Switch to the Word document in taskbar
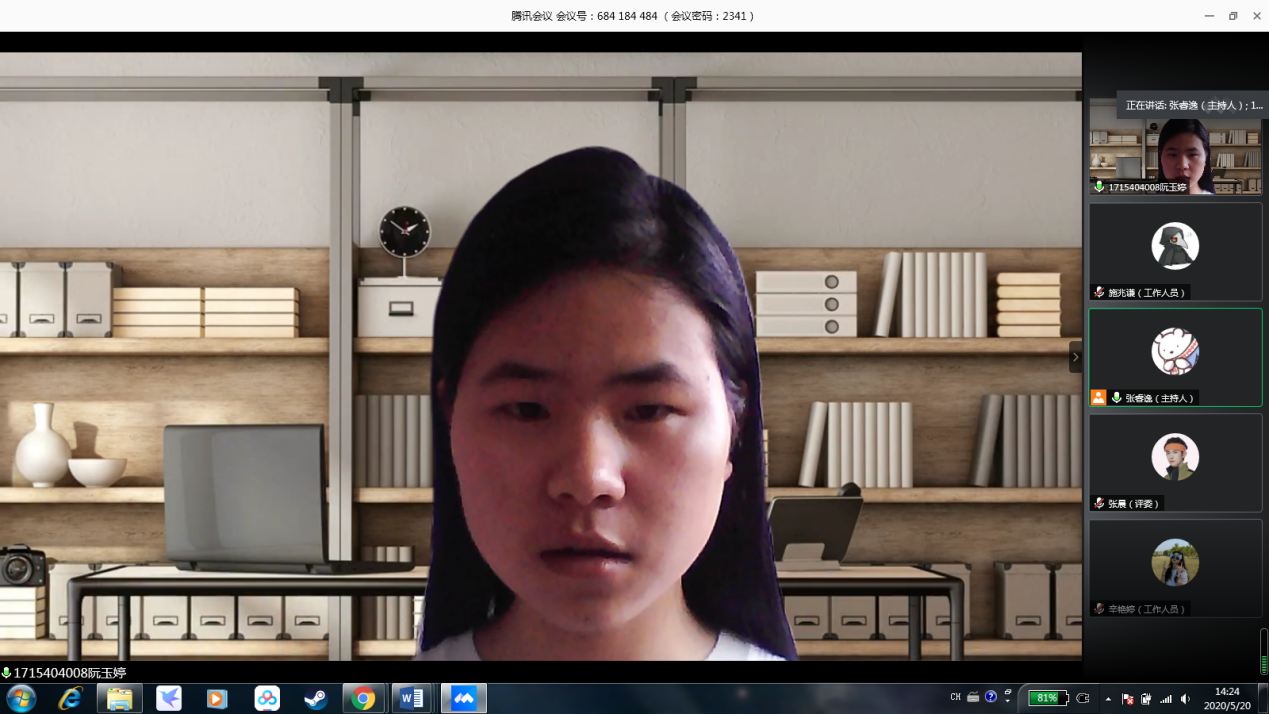The height and width of the screenshot is (714, 1269). [x=412, y=698]
